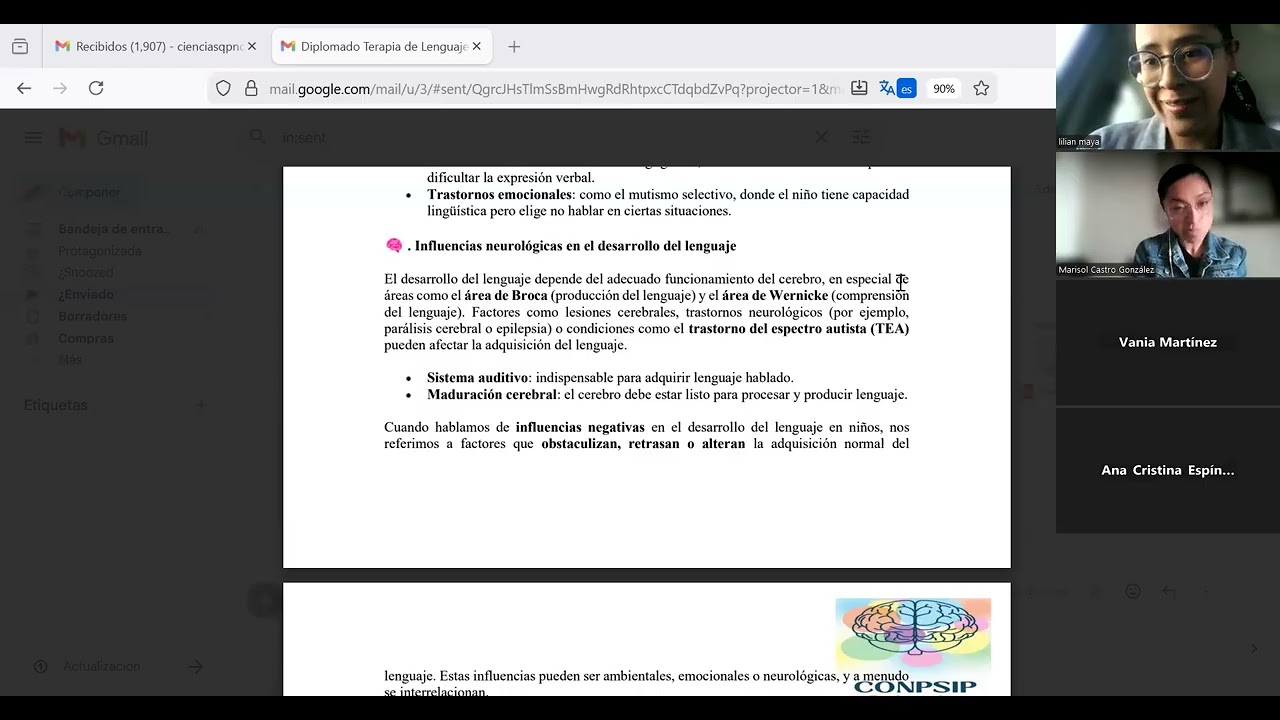Click the Actualización arrow icon
The width and height of the screenshot is (1280, 720).
point(196,666)
